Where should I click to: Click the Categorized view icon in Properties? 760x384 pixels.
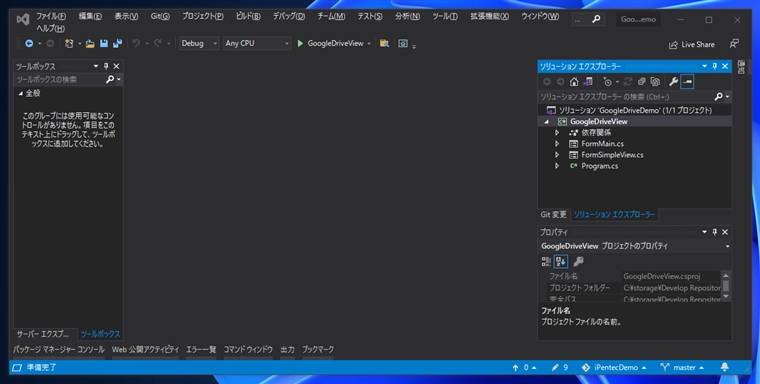pos(546,262)
